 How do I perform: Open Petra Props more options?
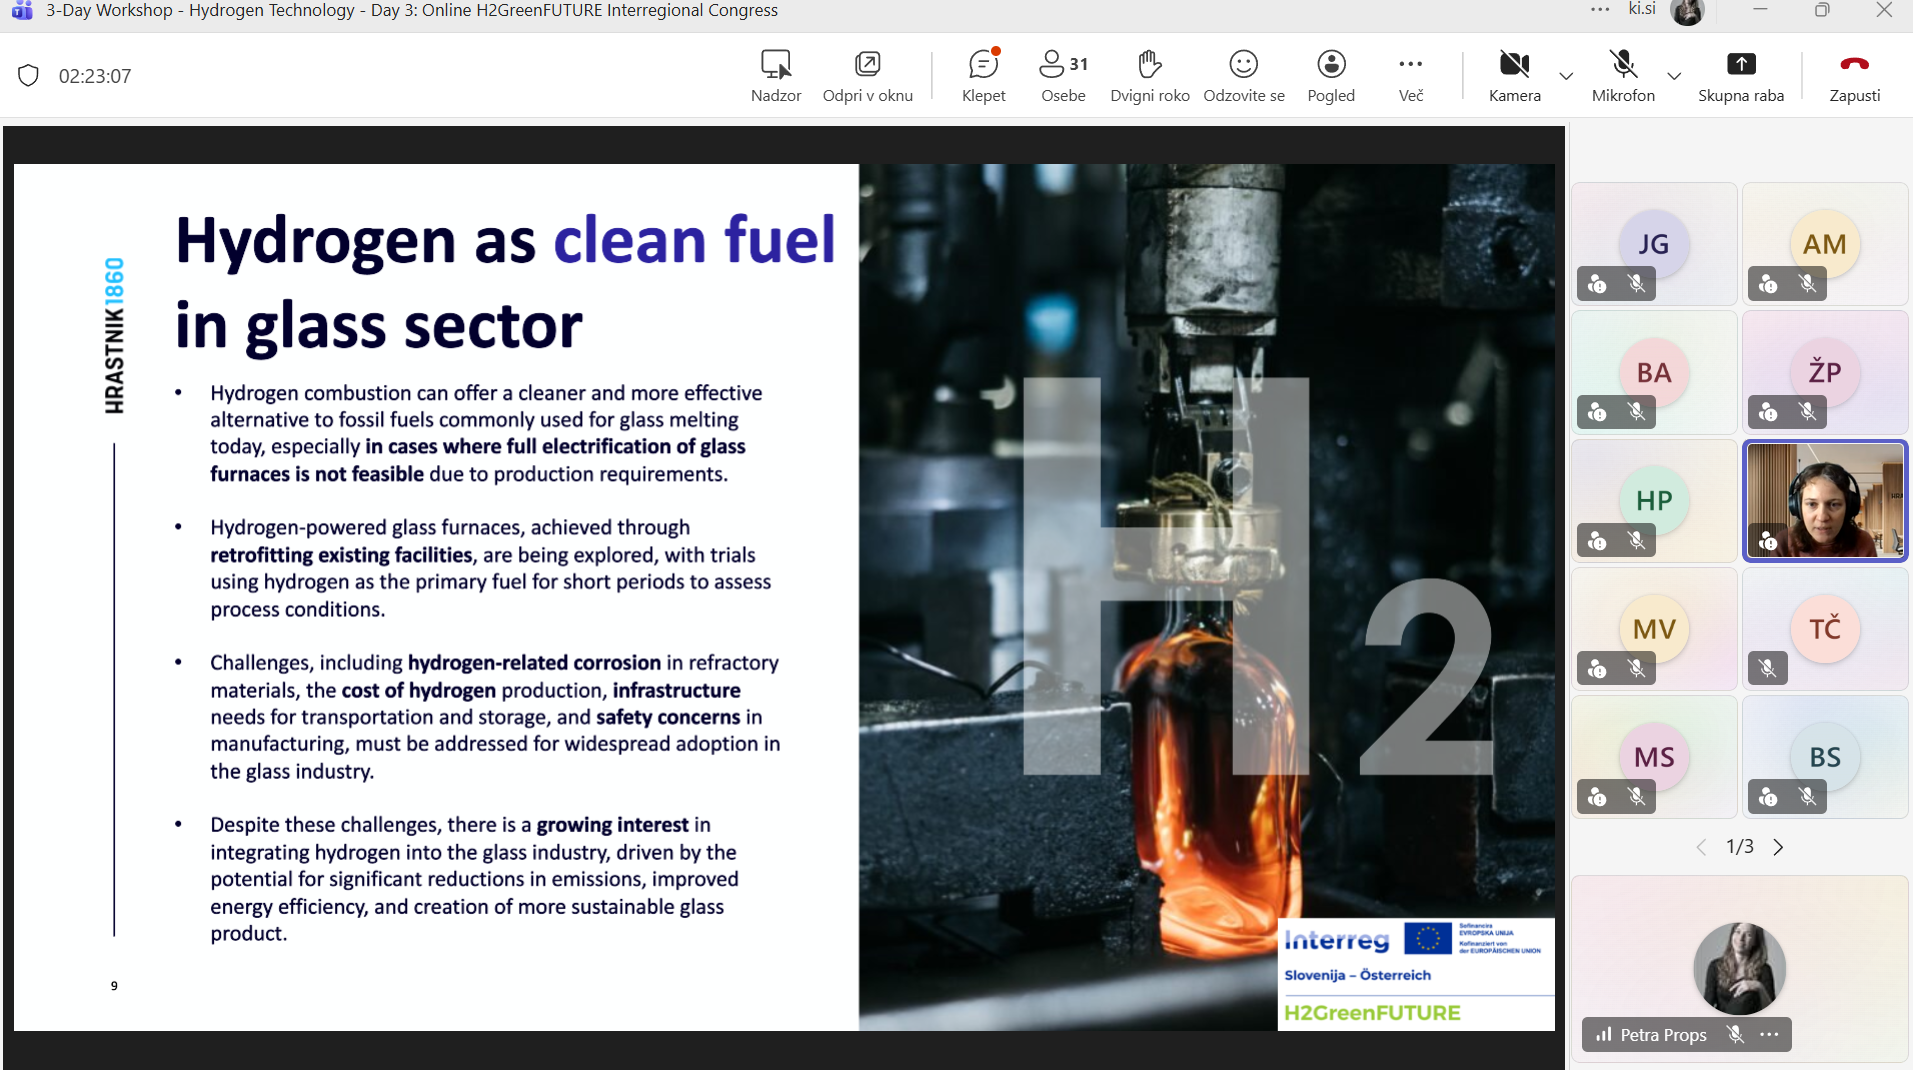[1769, 1034]
